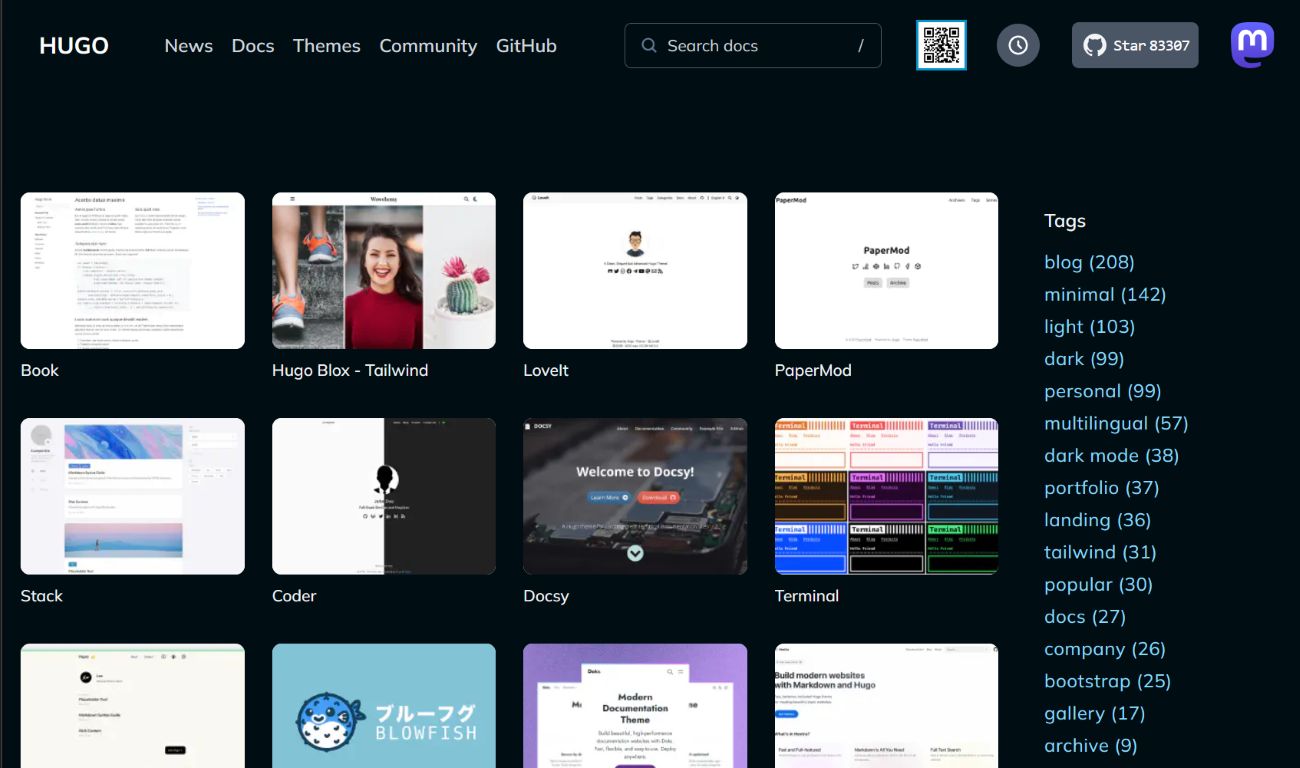Image resolution: width=1300 pixels, height=768 pixels.
Task: Filter themes by the minimal tag
Action: (x=1105, y=294)
